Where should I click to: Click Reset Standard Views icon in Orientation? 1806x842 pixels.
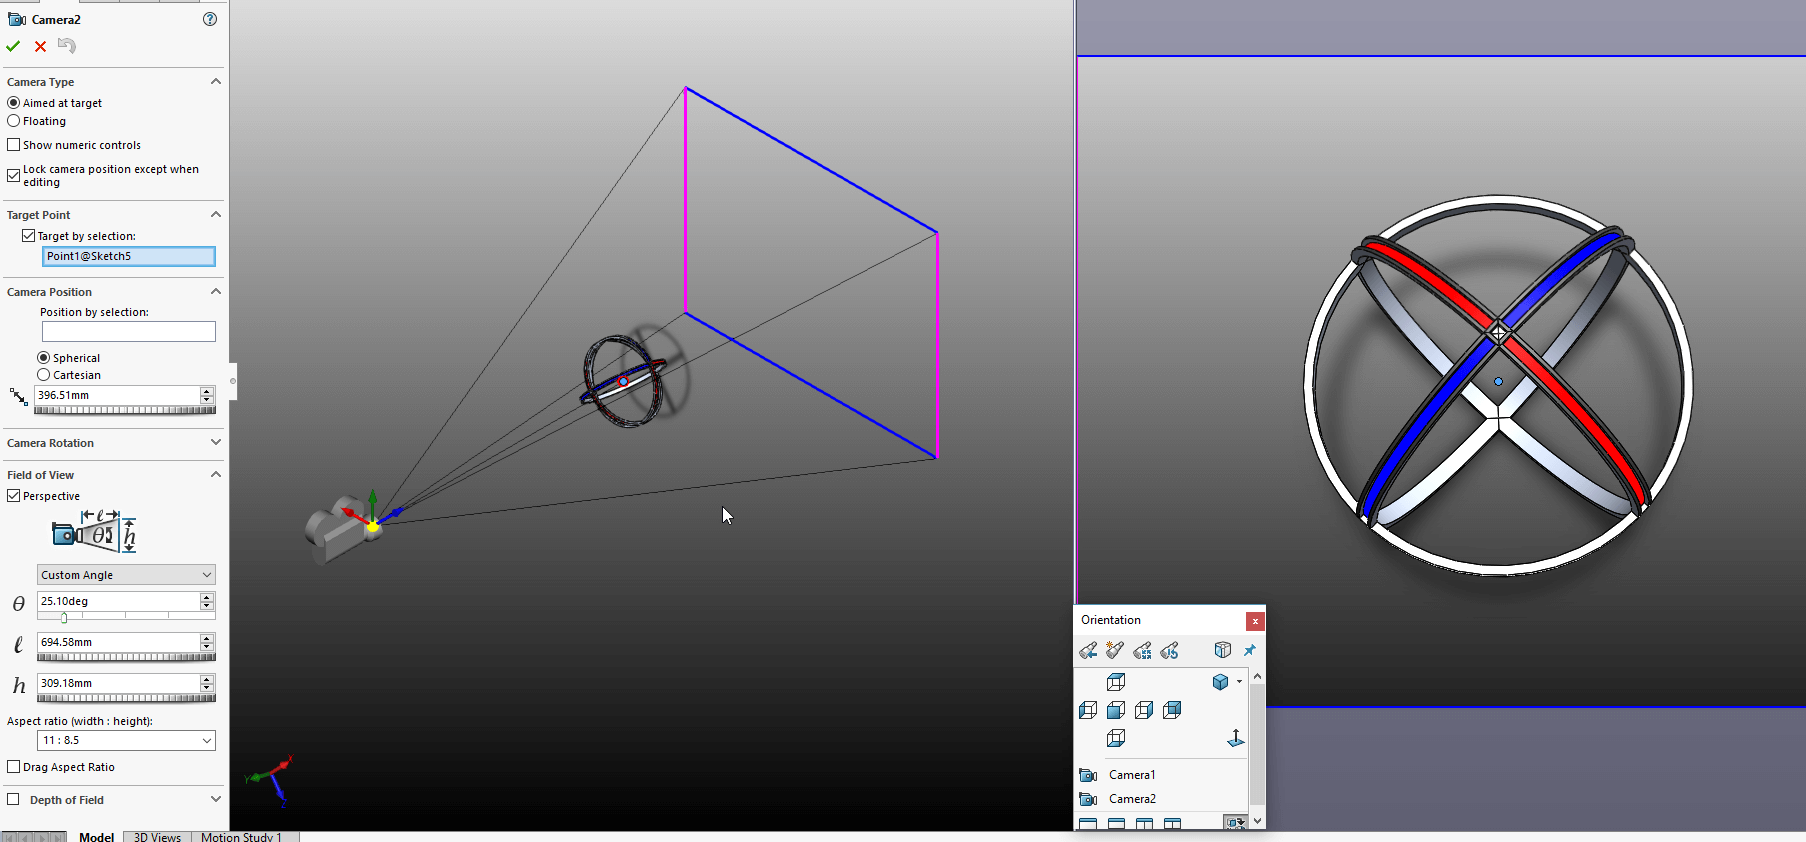coord(1169,651)
